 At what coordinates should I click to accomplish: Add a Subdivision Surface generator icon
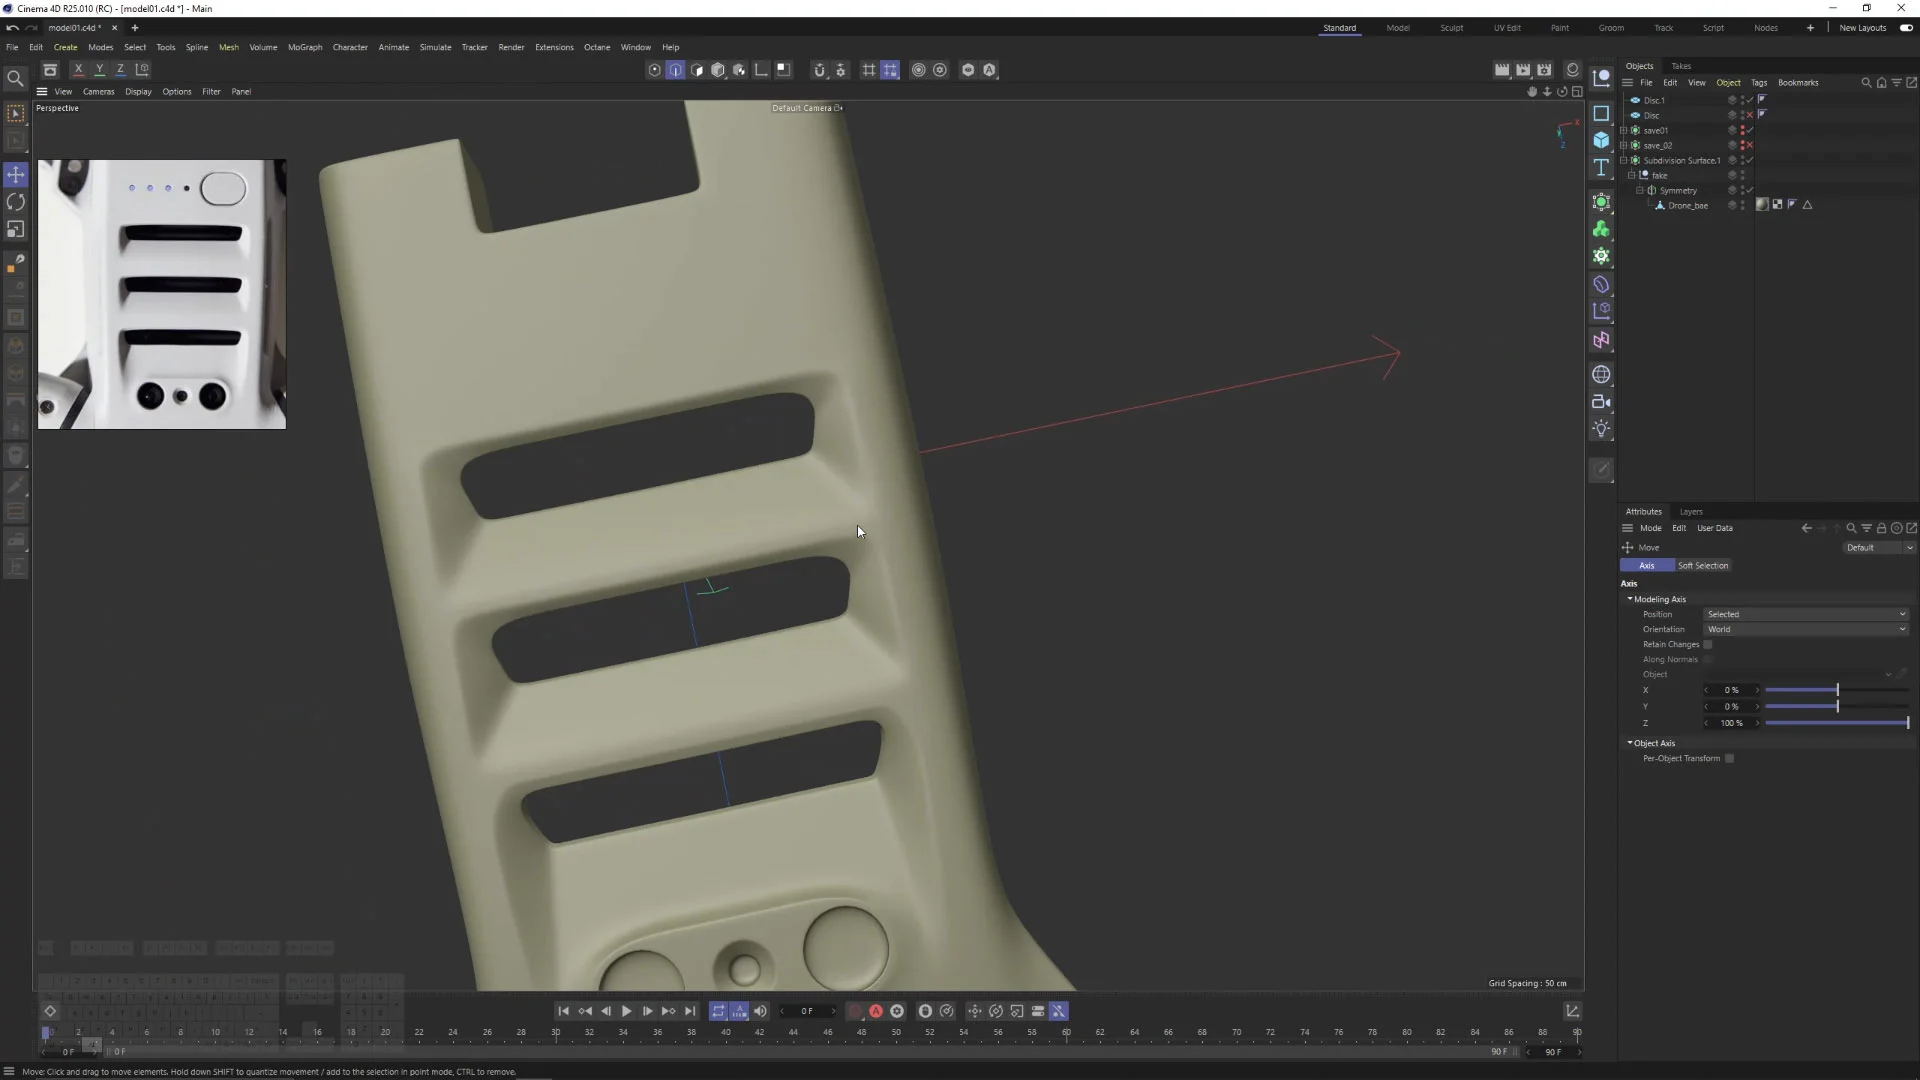point(1601,202)
